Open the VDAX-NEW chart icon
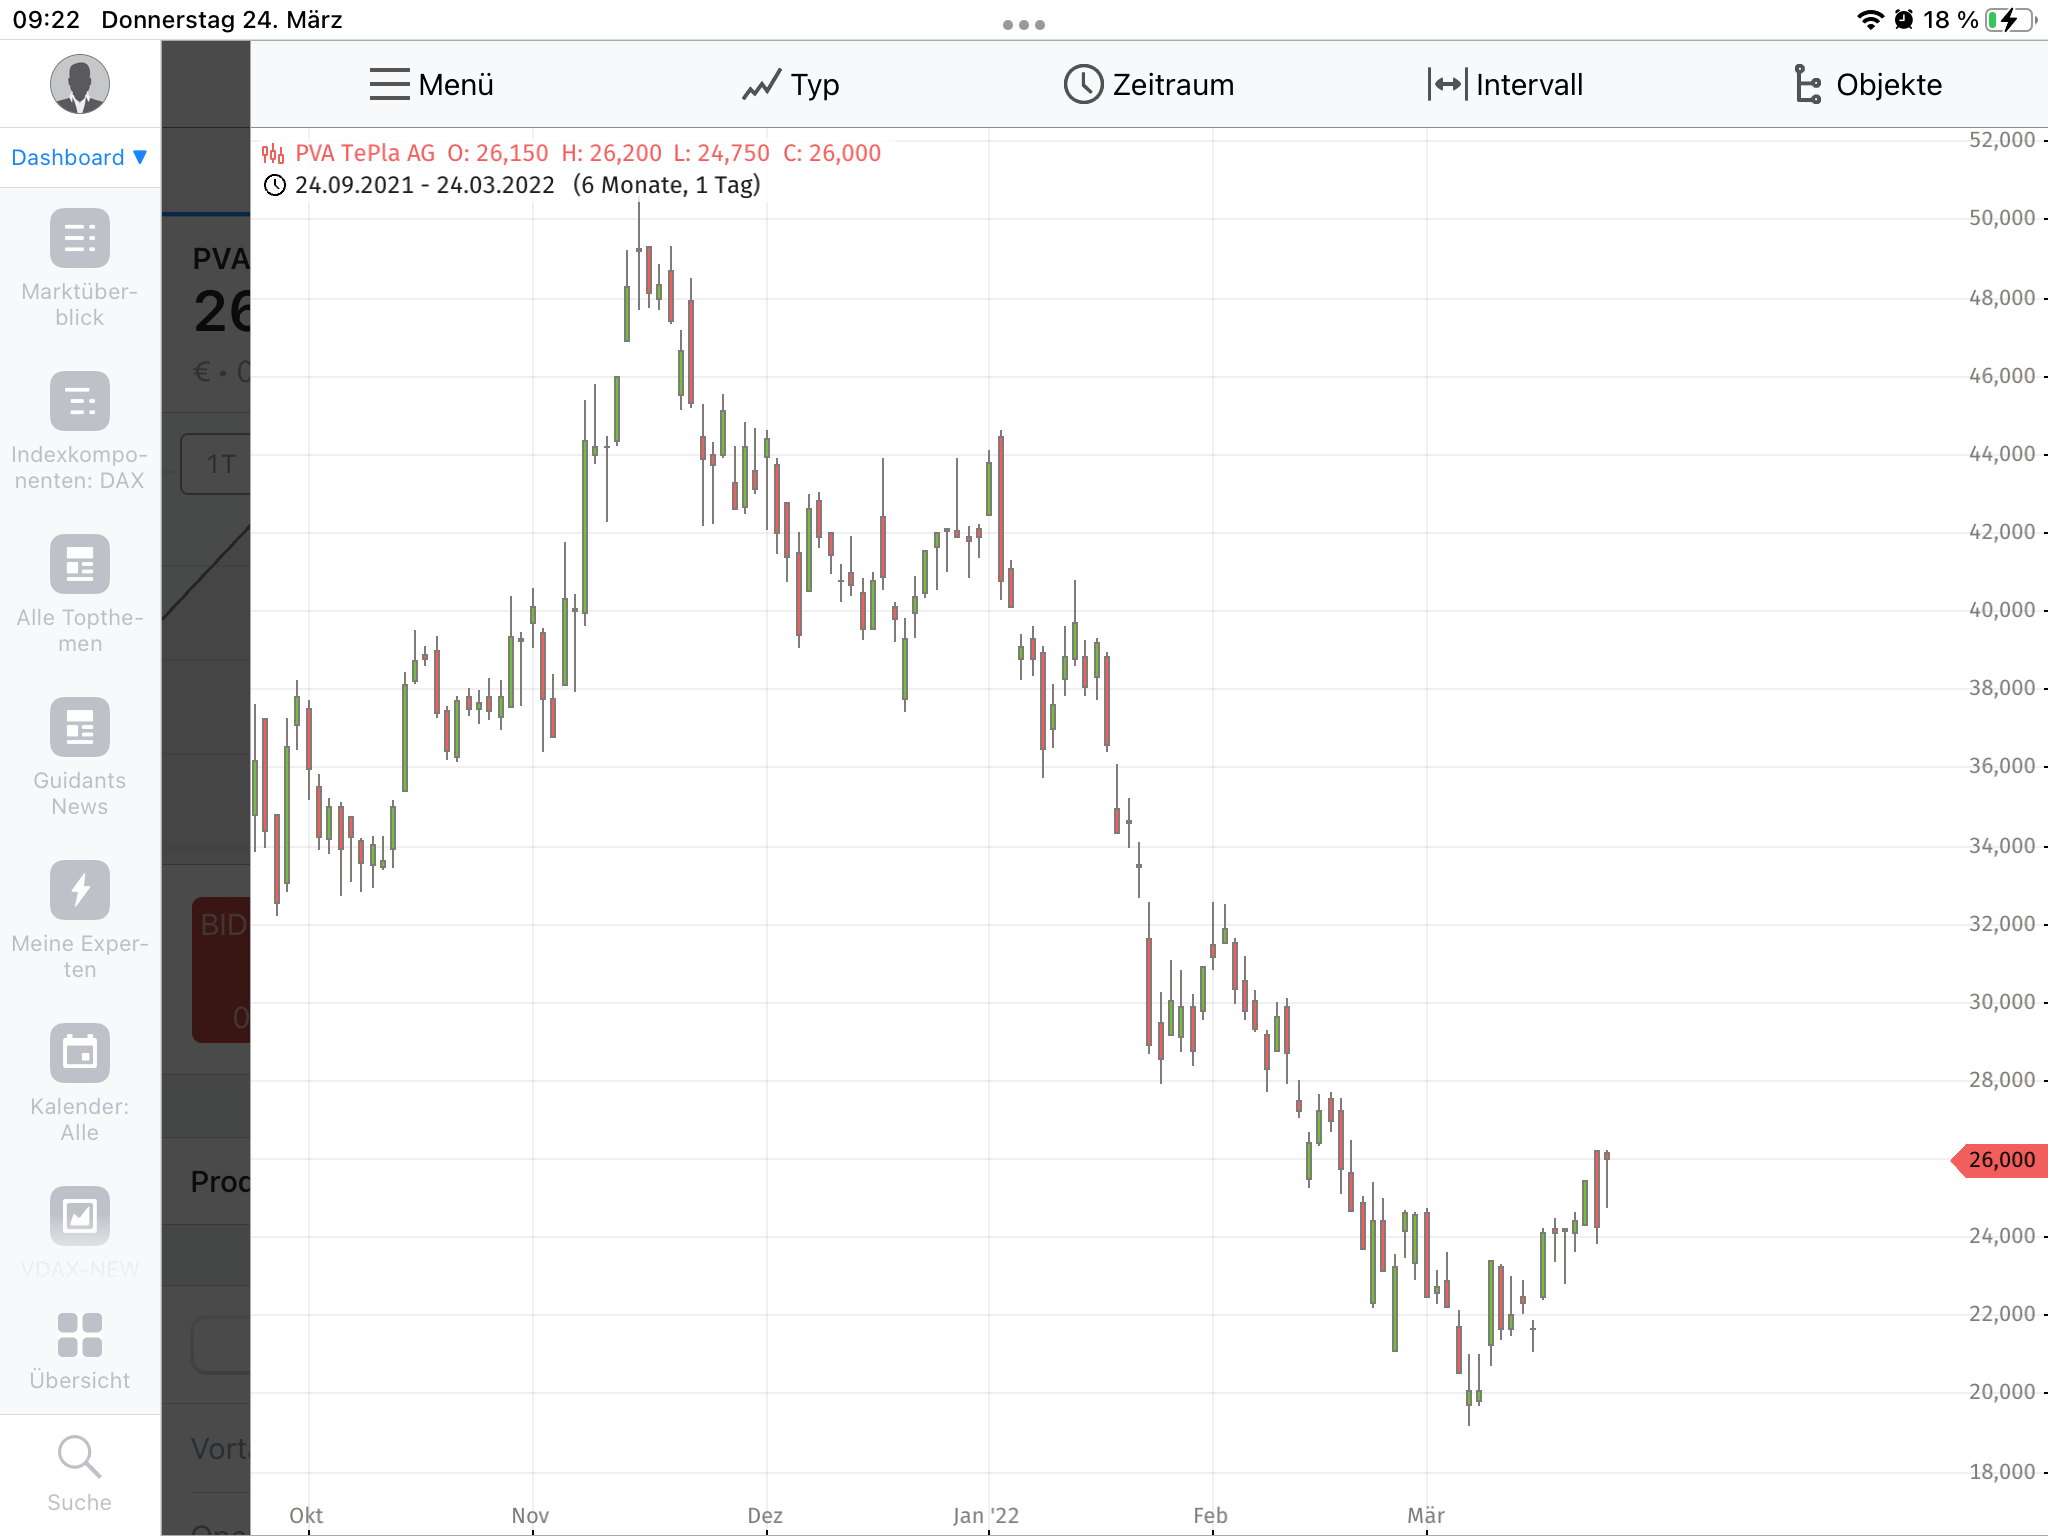Screen dimensions: 2048x1536 click(80, 1216)
